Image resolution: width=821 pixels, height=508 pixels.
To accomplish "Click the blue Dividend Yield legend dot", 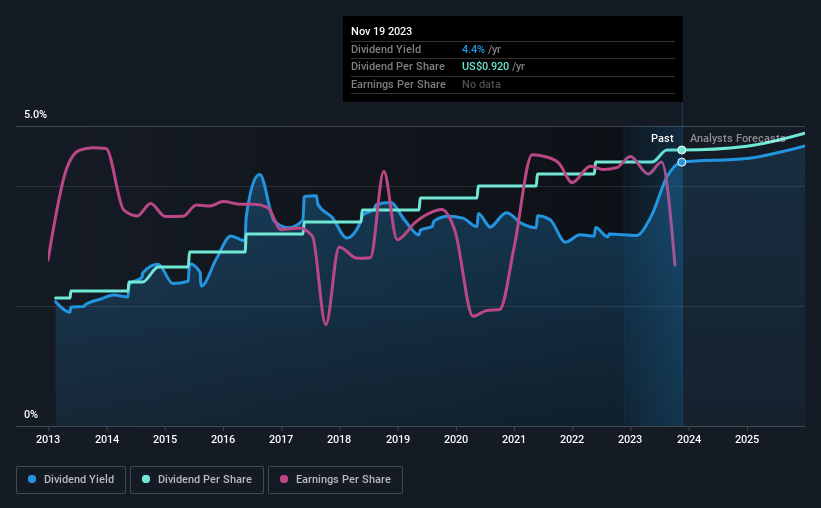I will tap(32, 479).
